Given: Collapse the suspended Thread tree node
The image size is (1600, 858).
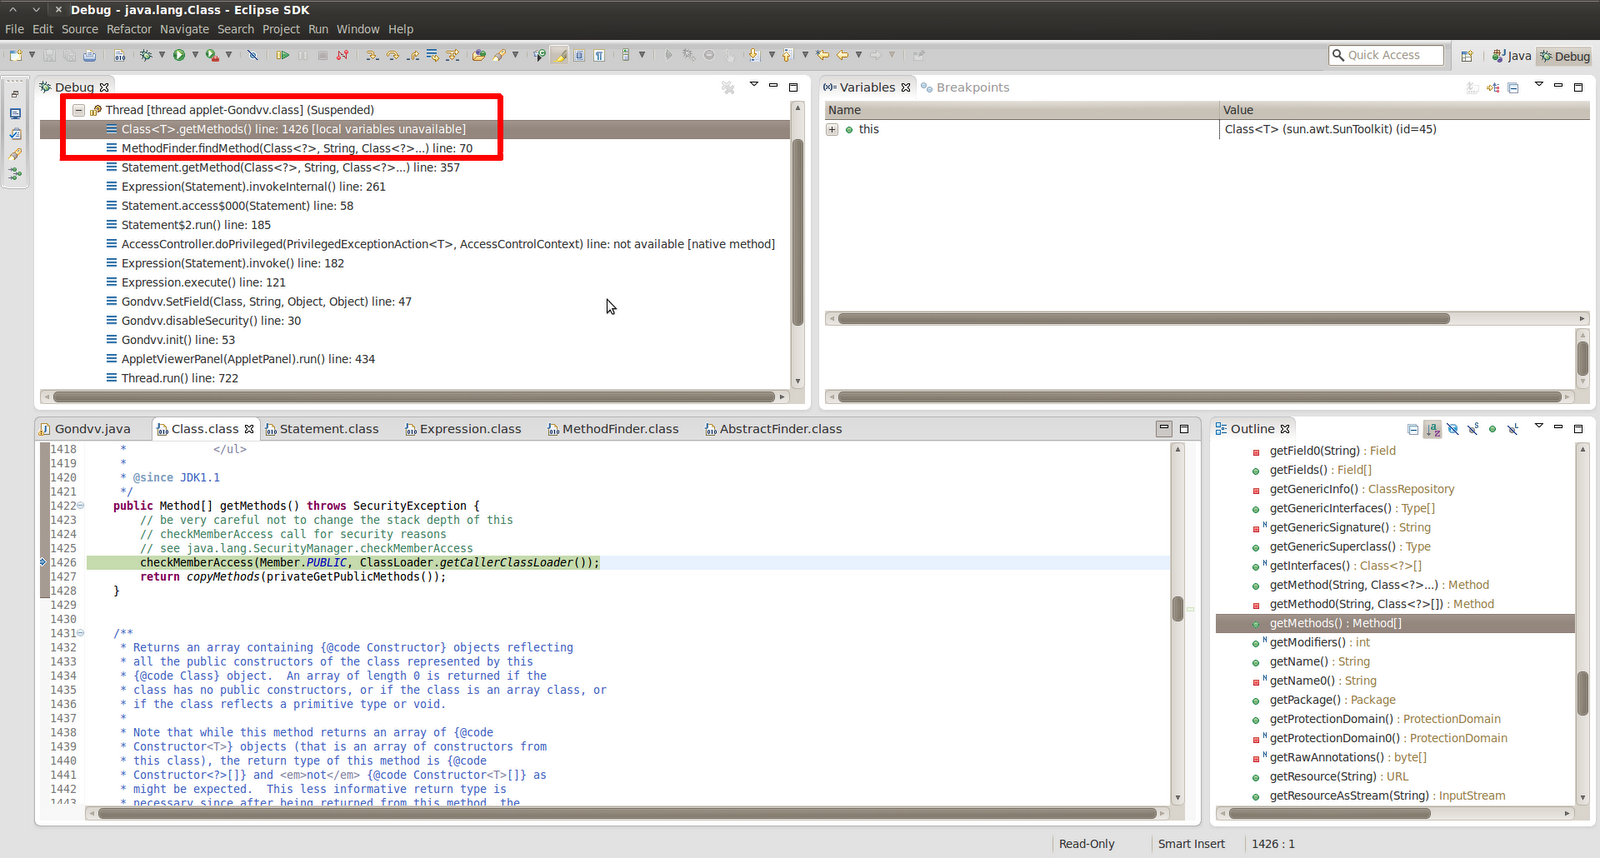Looking at the screenshot, I should [79, 110].
